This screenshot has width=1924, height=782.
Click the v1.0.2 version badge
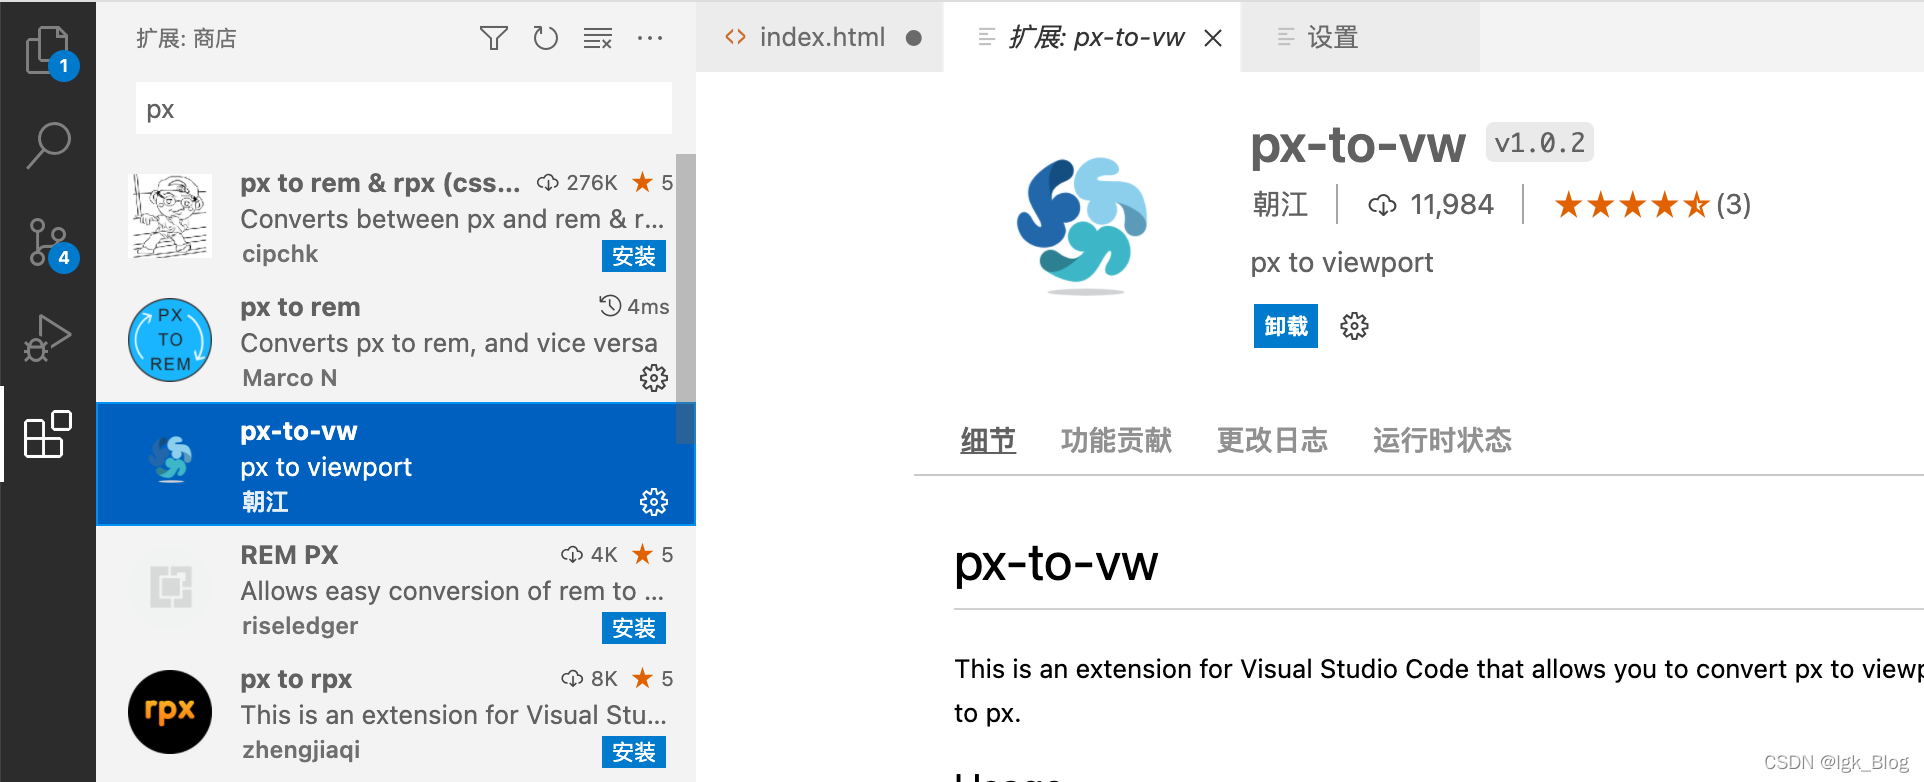[1540, 143]
